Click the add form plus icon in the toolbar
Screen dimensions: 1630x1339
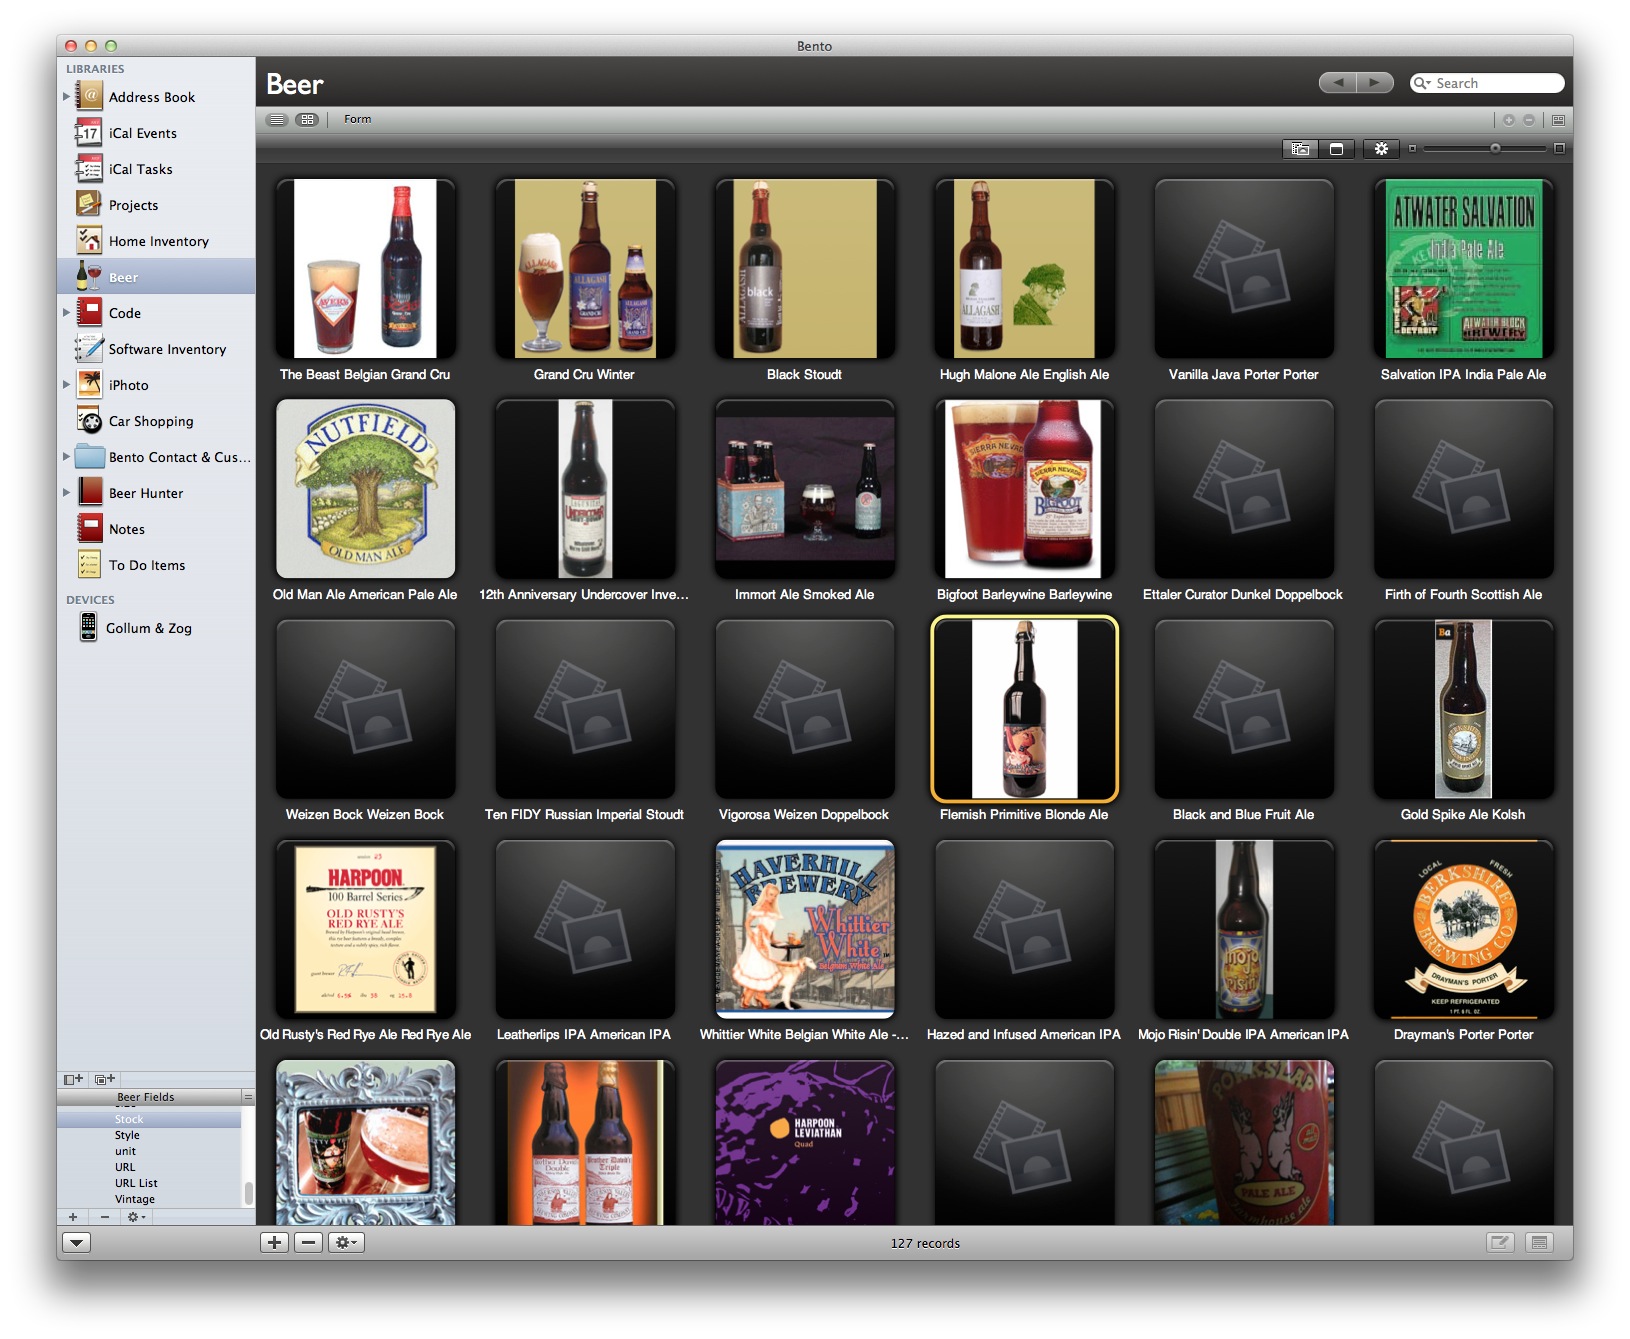coord(1509,120)
